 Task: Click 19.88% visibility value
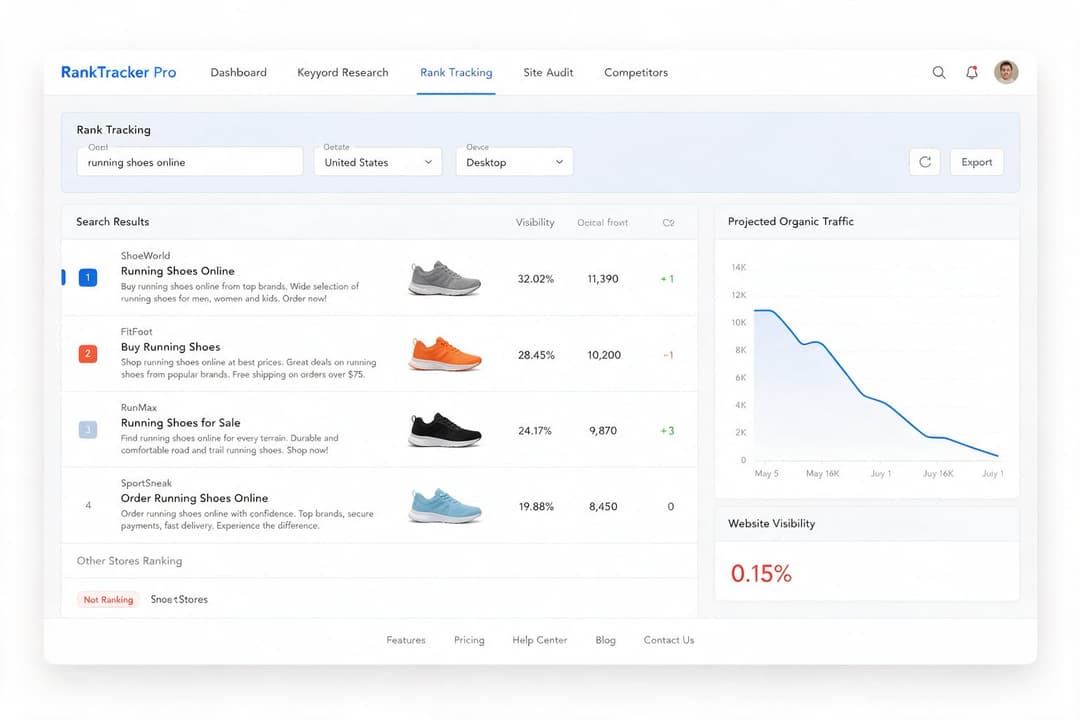pyautogui.click(x=536, y=506)
